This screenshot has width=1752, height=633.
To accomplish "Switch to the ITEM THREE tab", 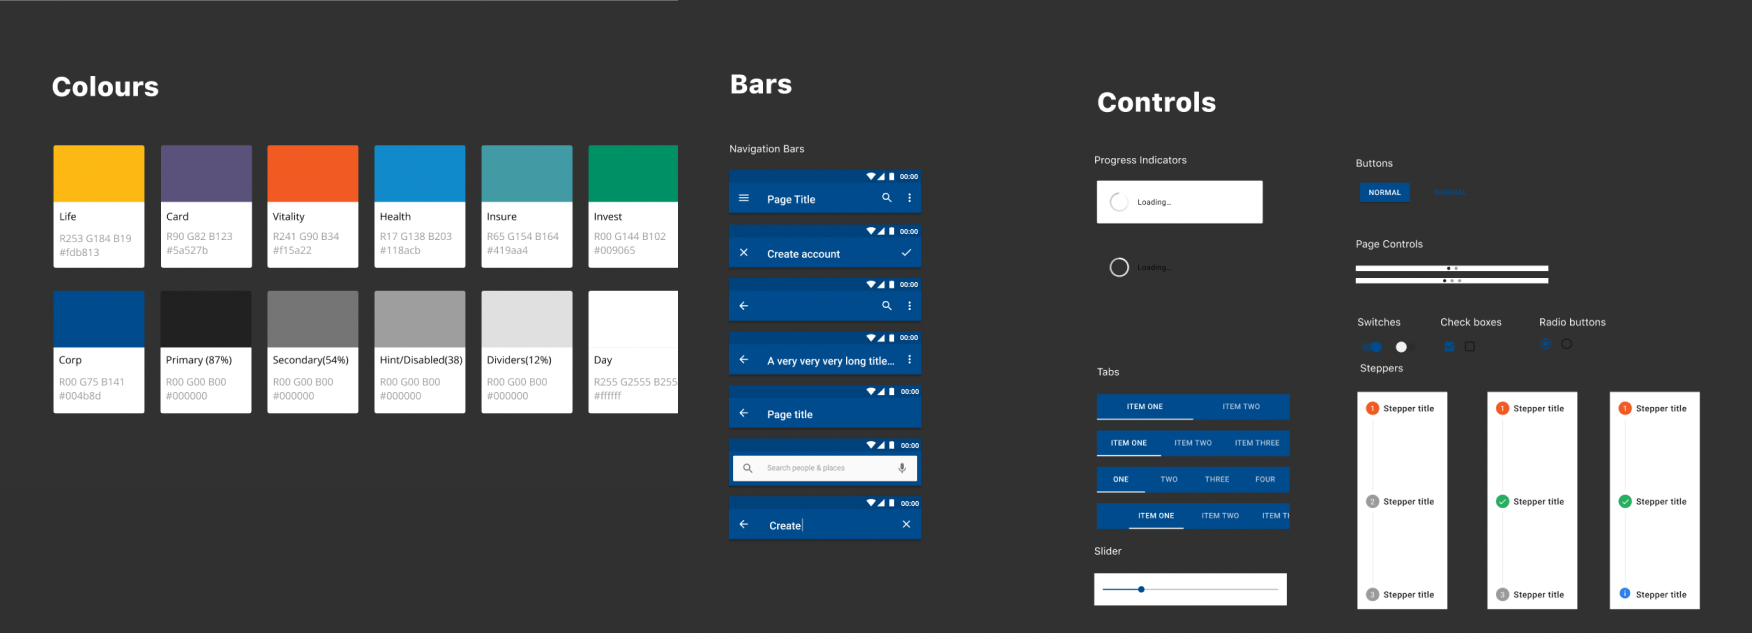I will (x=1257, y=443).
